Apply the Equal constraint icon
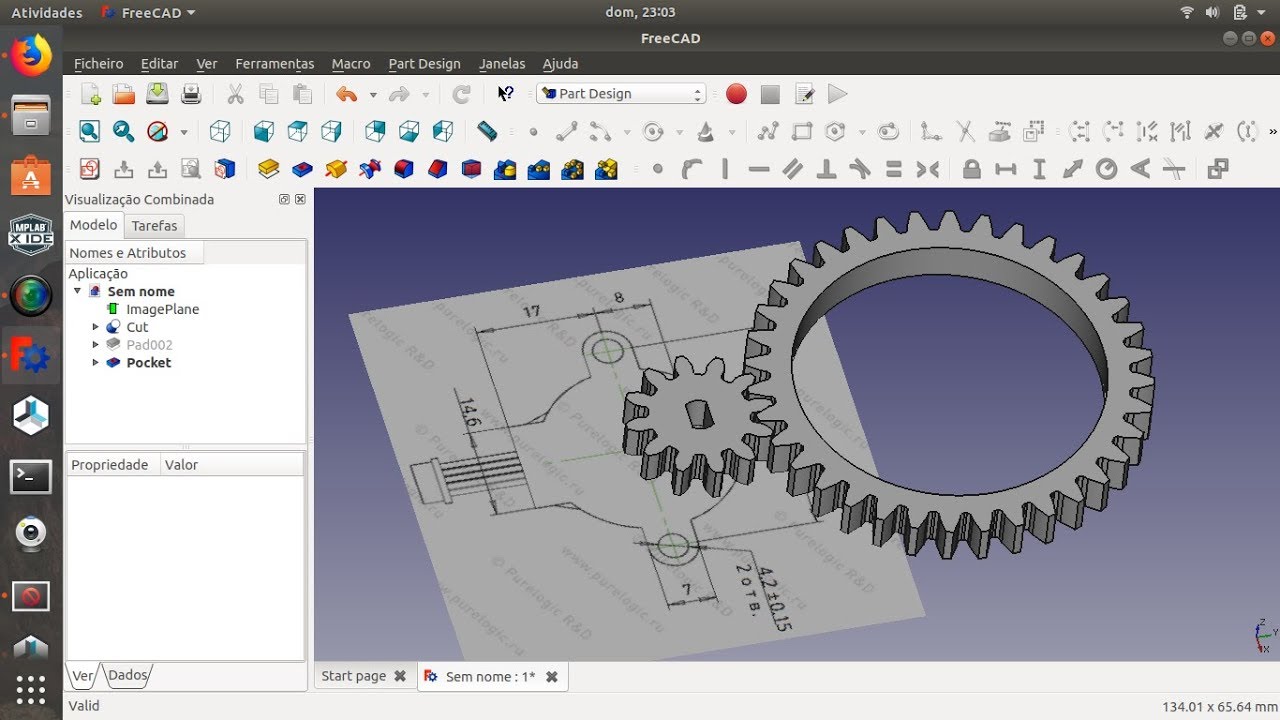This screenshot has height=720, width=1280. pyautogui.click(x=894, y=169)
